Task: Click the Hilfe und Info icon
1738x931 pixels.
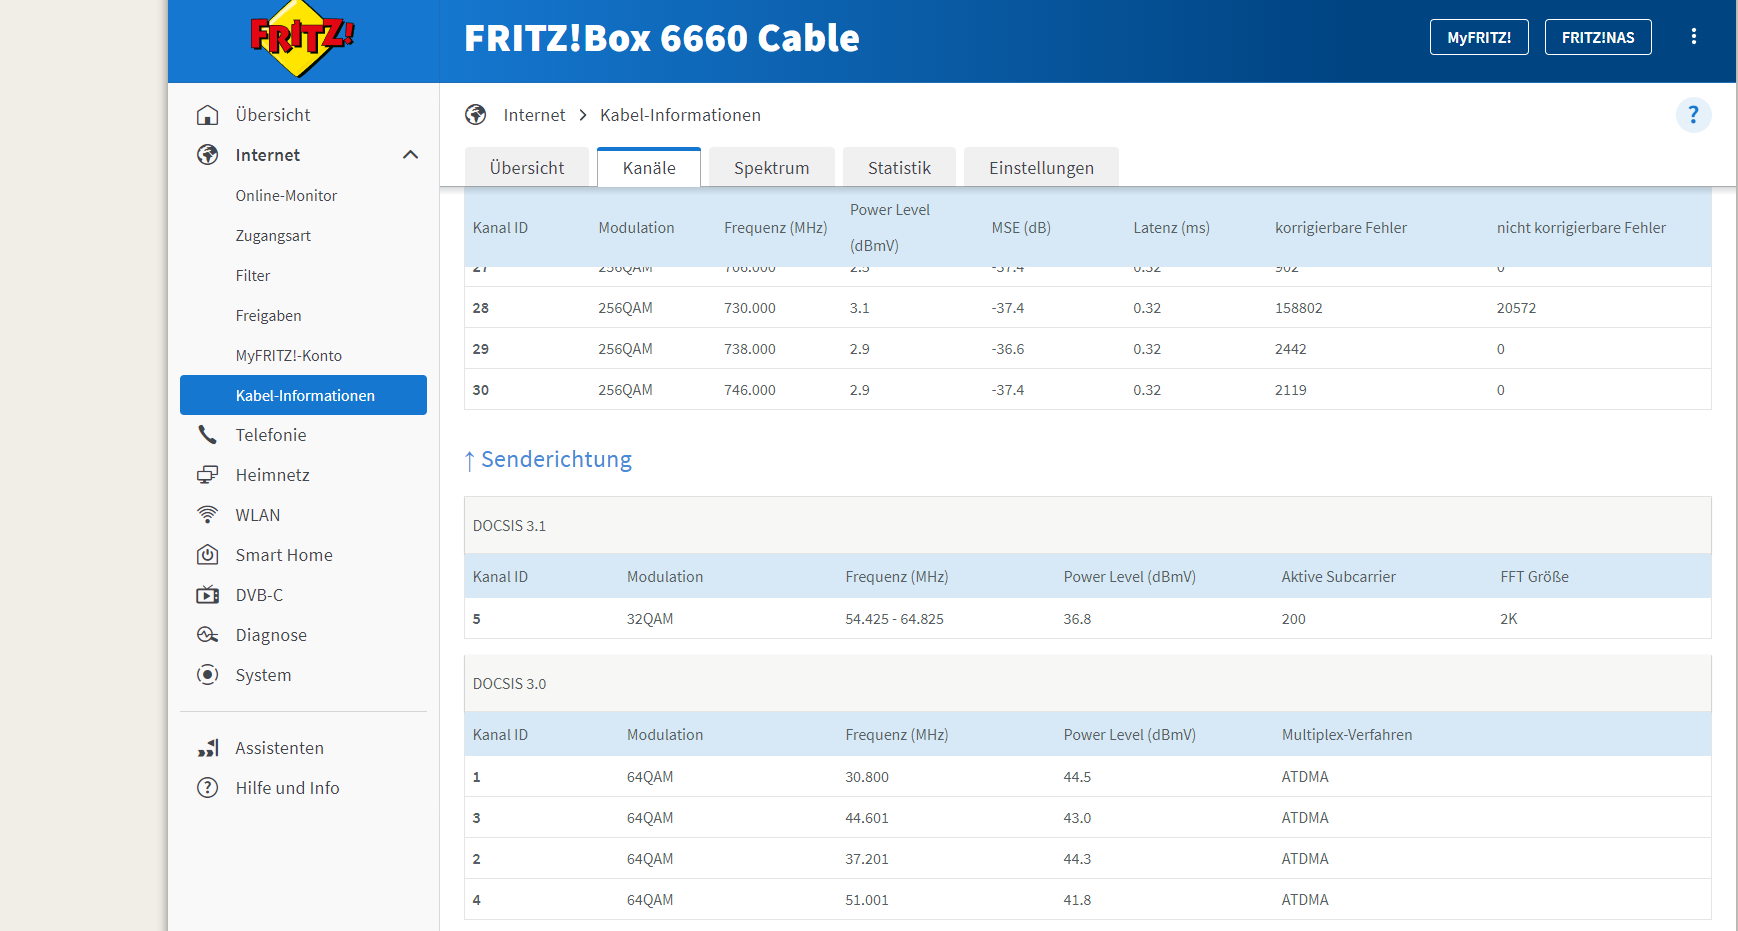Action: [x=207, y=788]
